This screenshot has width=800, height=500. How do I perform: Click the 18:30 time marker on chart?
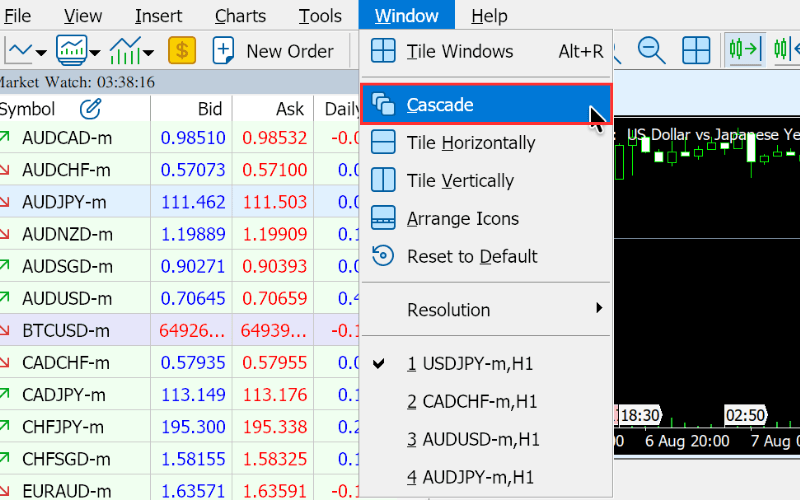click(640, 415)
